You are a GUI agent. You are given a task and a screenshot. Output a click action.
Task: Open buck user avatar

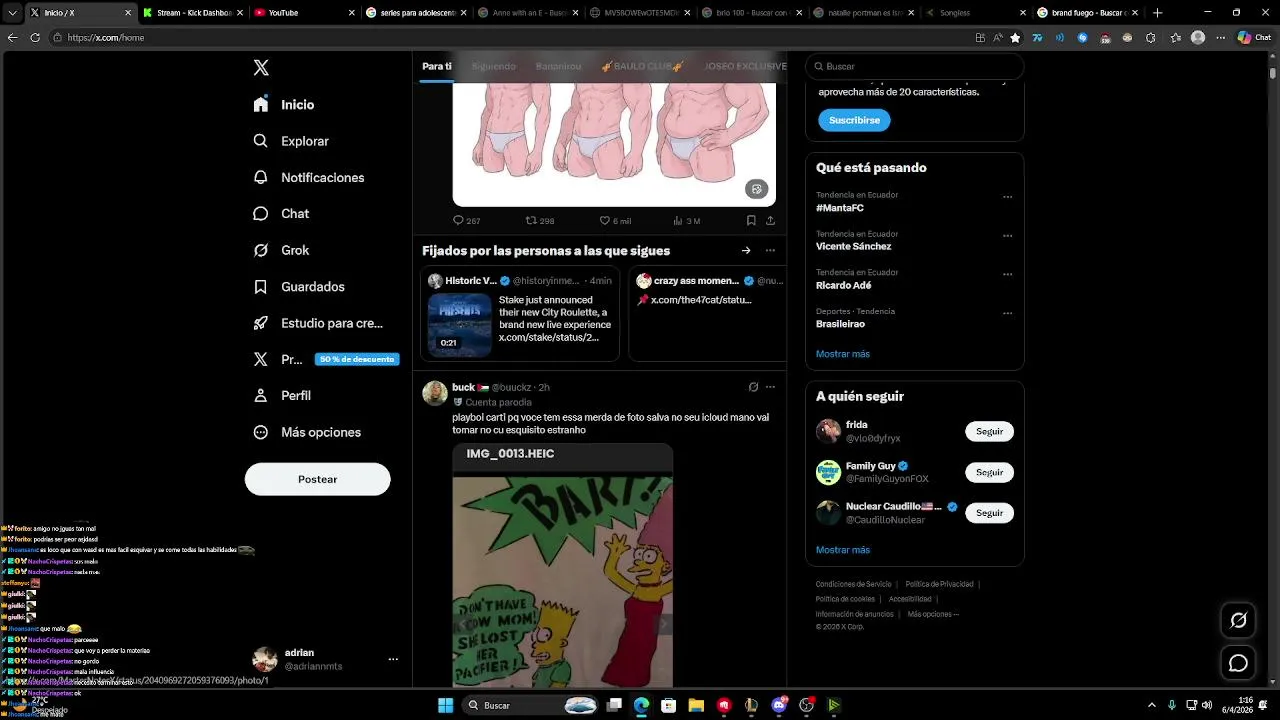[x=435, y=393]
